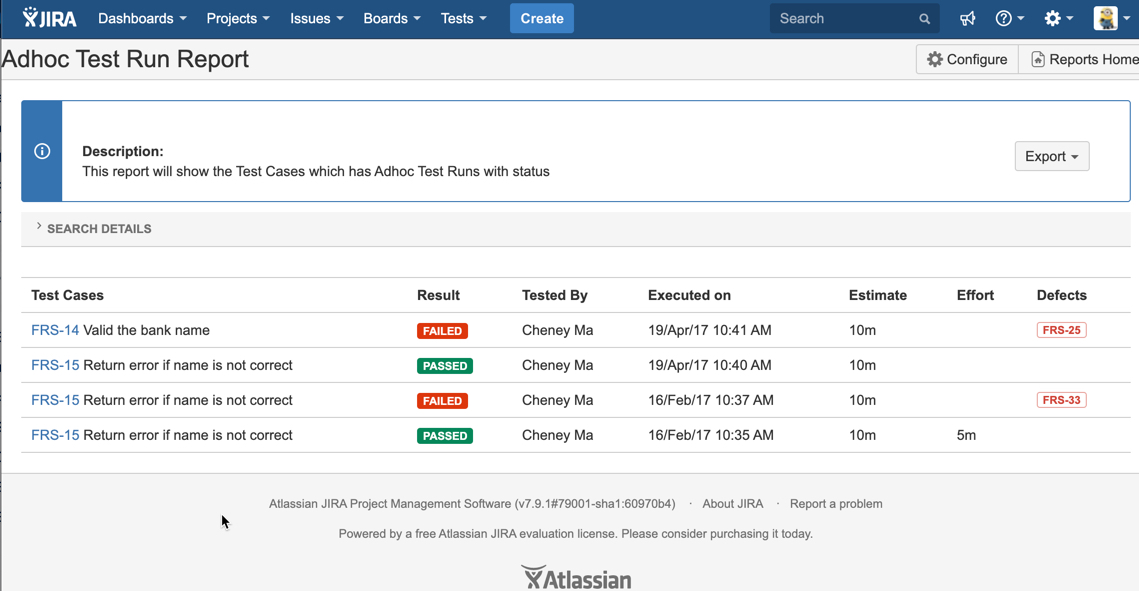The width and height of the screenshot is (1139, 591).
Task: Open defect FRS-25
Action: point(1061,330)
